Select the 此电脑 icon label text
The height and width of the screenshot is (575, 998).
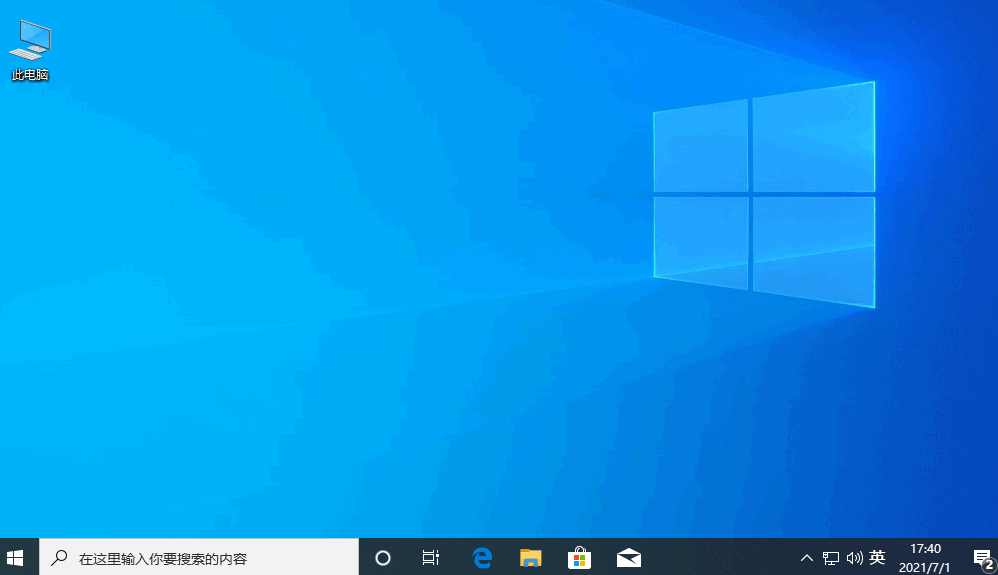[30, 75]
